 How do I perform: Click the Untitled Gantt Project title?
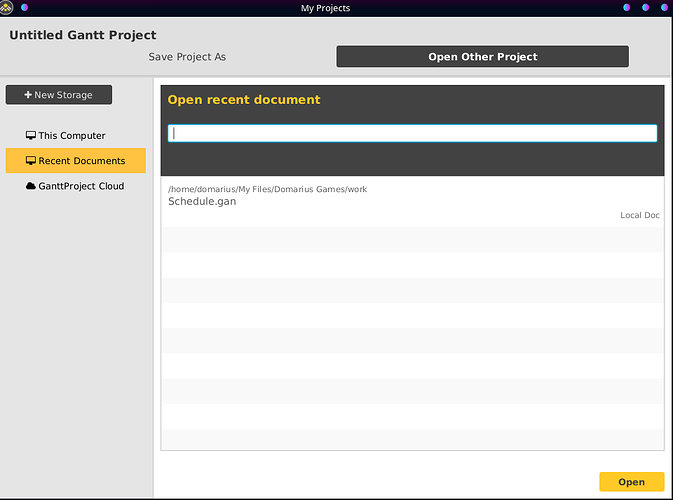tap(83, 35)
